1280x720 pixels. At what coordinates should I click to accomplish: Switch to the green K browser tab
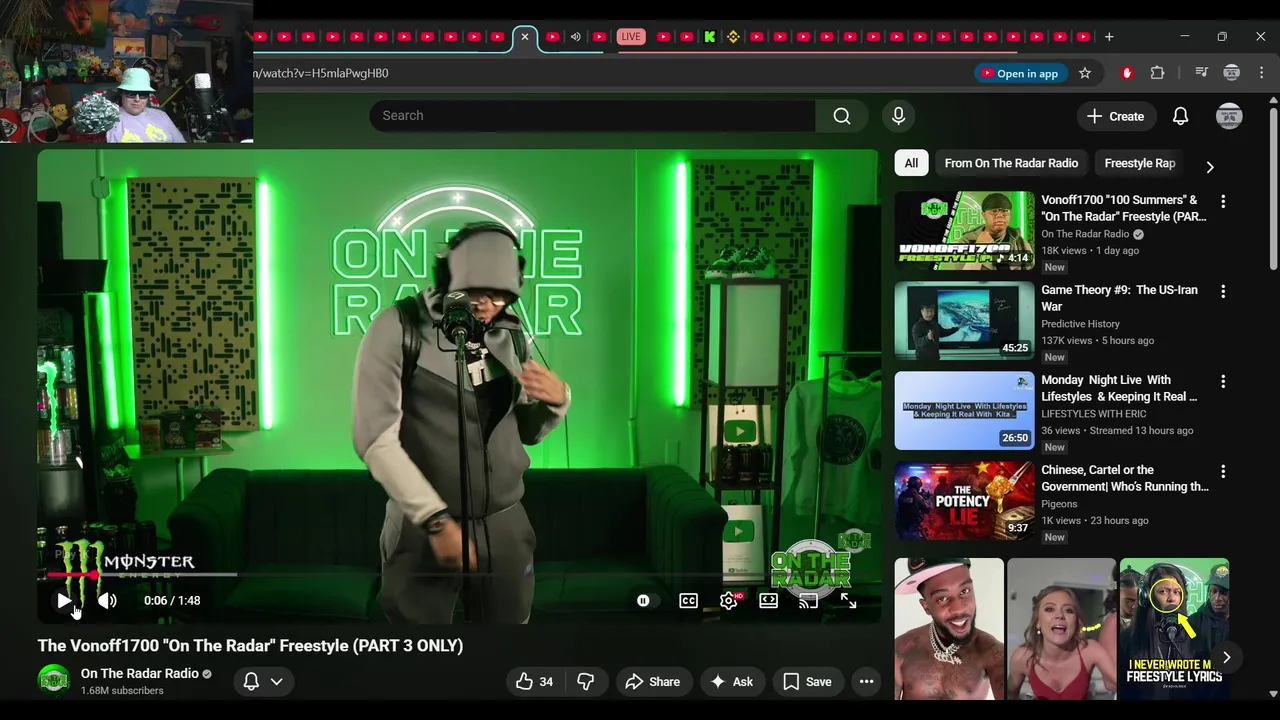coord(709,37)
